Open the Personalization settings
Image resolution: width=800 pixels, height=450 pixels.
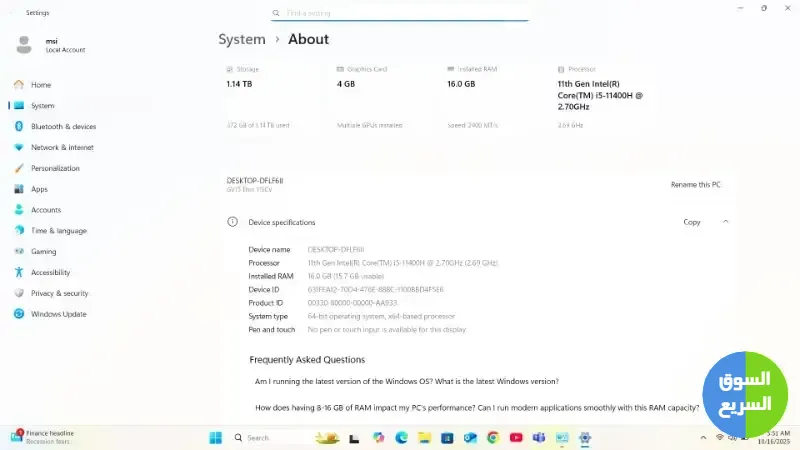55,168
